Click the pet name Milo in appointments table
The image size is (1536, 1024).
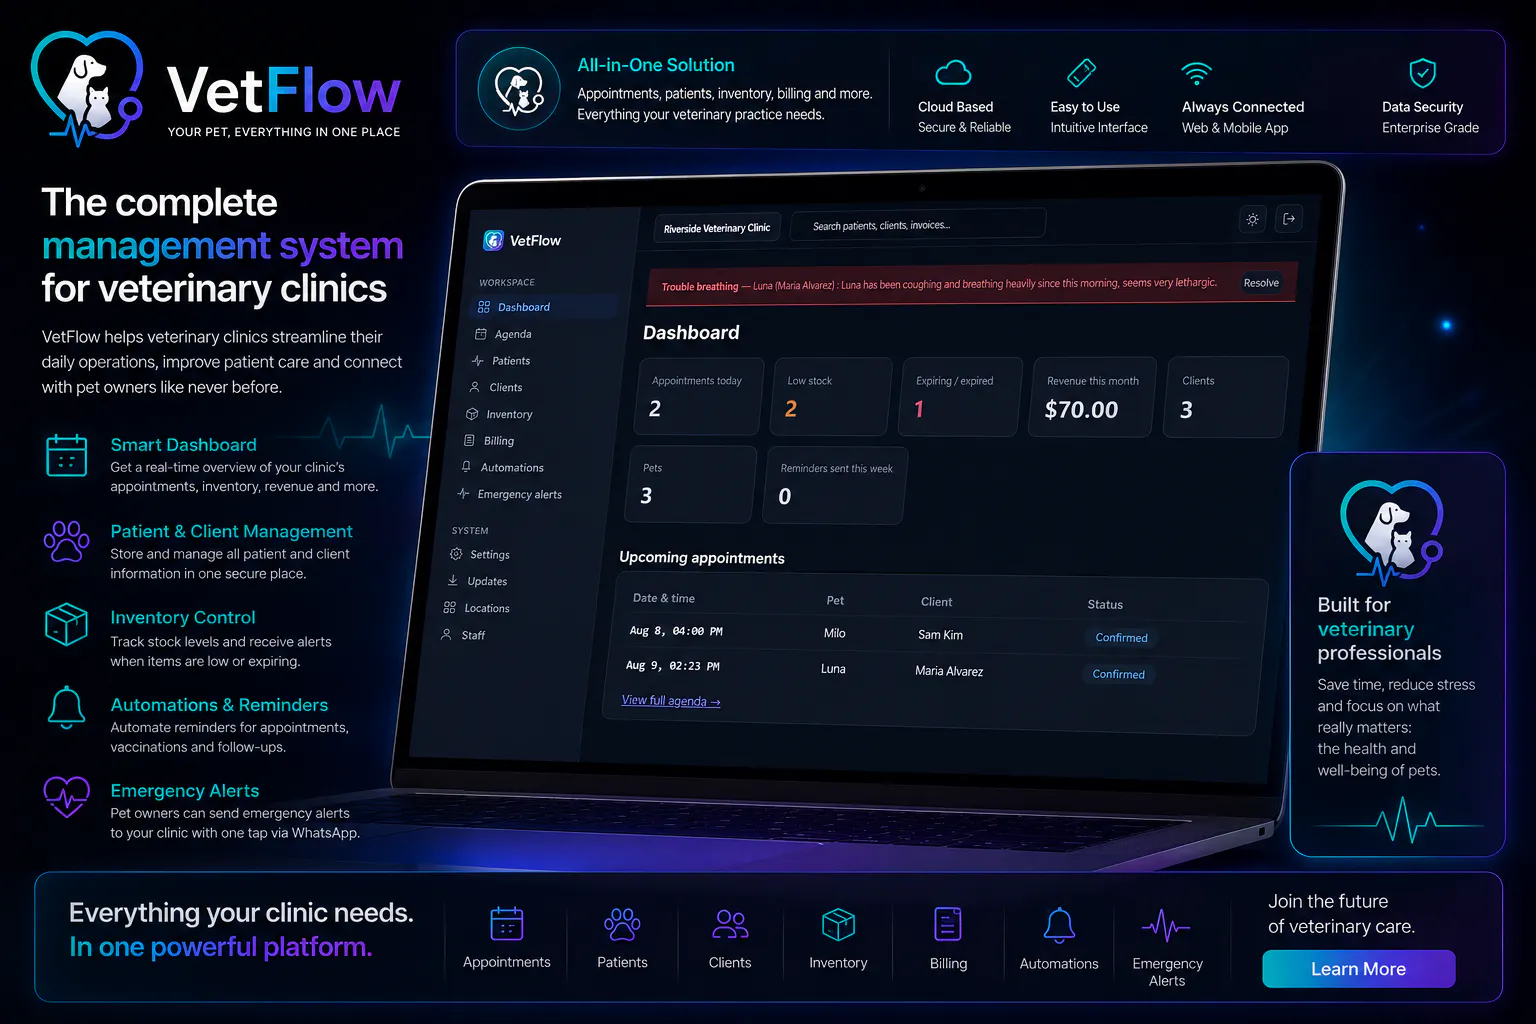pyautogui.click(x=835, y=633)
